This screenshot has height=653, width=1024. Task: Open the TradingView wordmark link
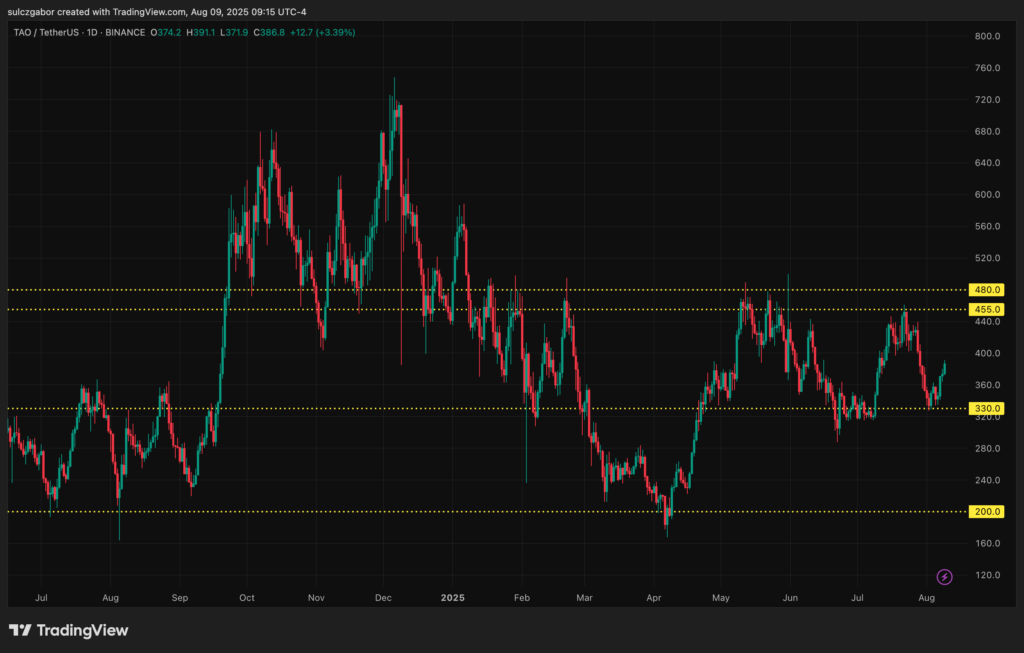pos(82,630)
